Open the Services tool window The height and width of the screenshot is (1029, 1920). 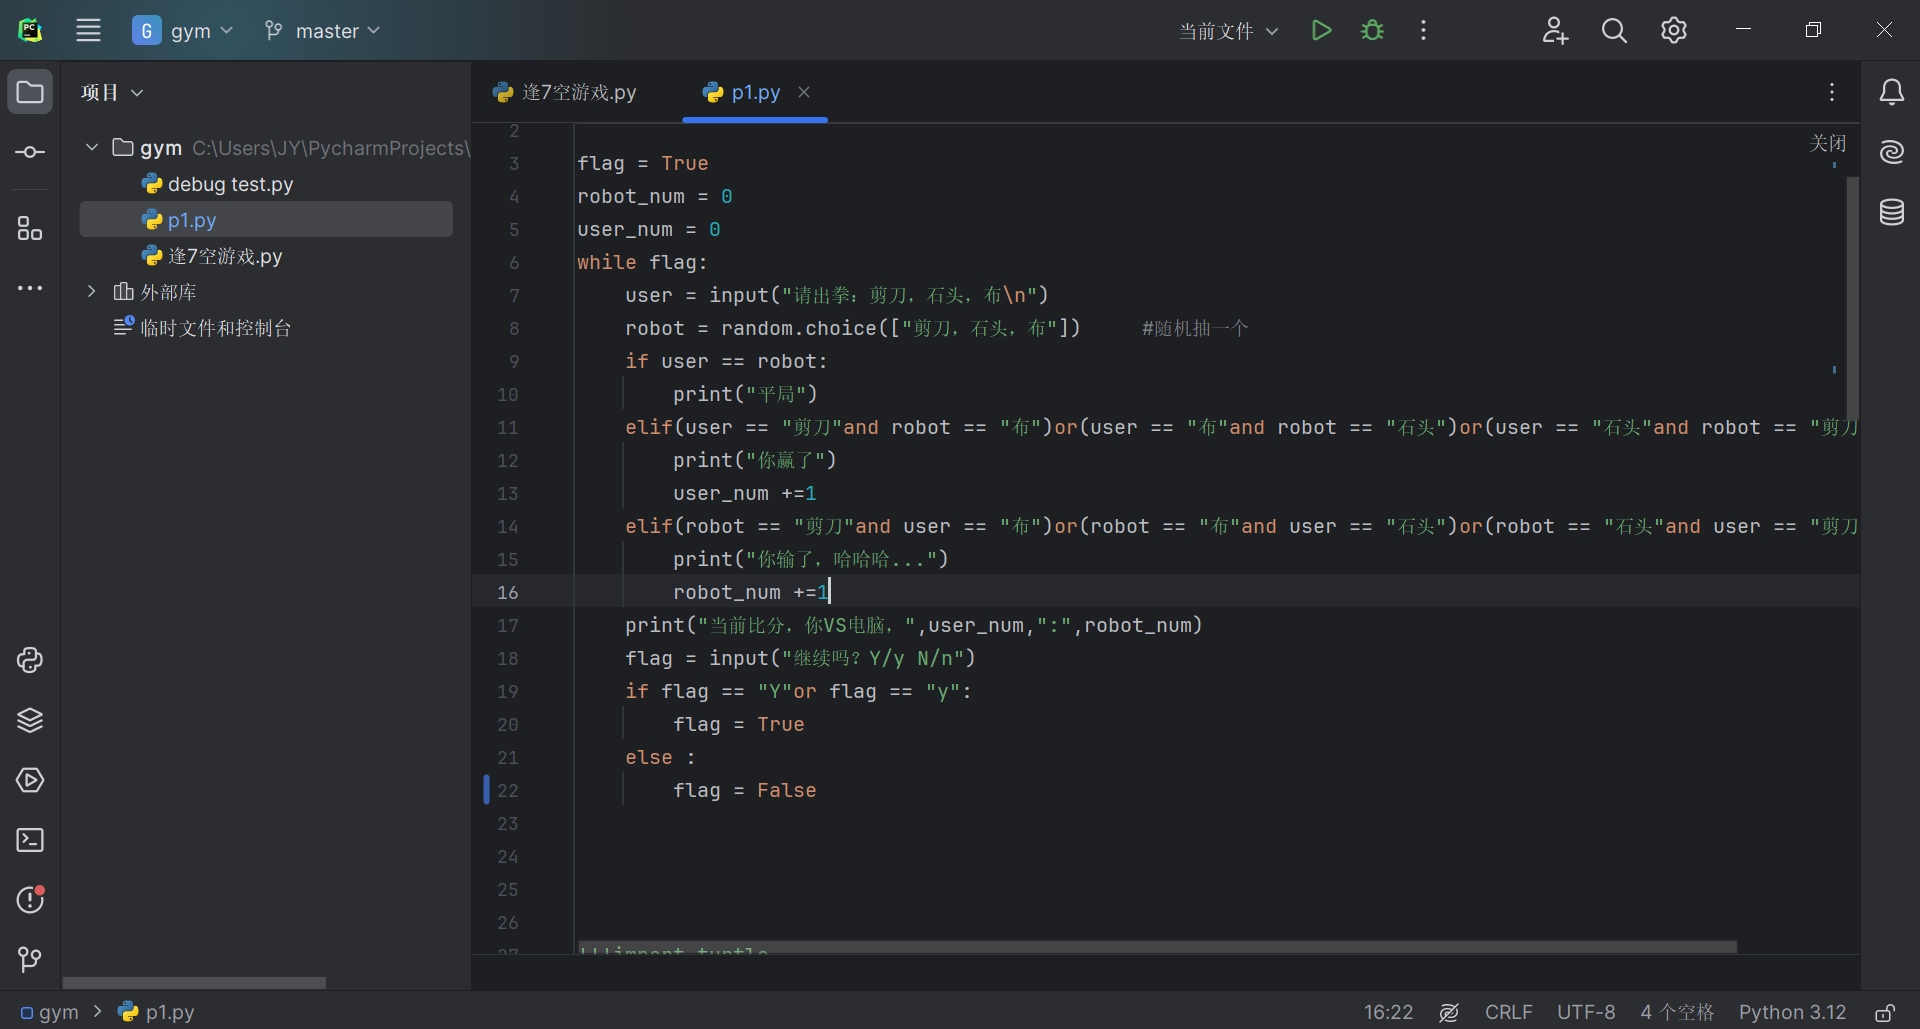(x=30, y=780)
